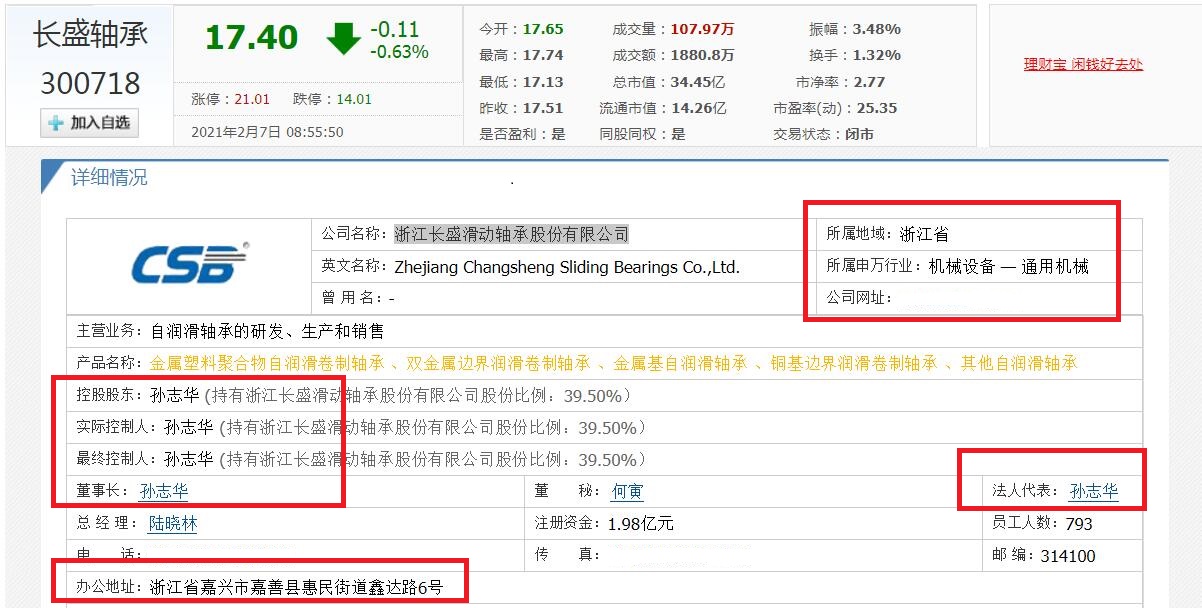Click 最低 value 17.13

pos(544,82)
